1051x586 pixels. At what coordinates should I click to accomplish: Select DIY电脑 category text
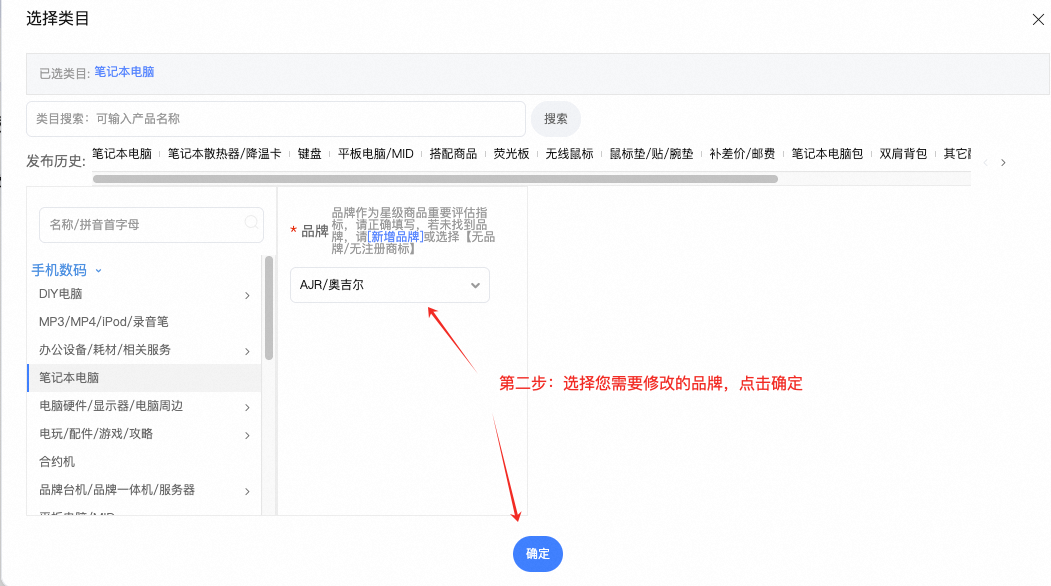coord(60,294)
